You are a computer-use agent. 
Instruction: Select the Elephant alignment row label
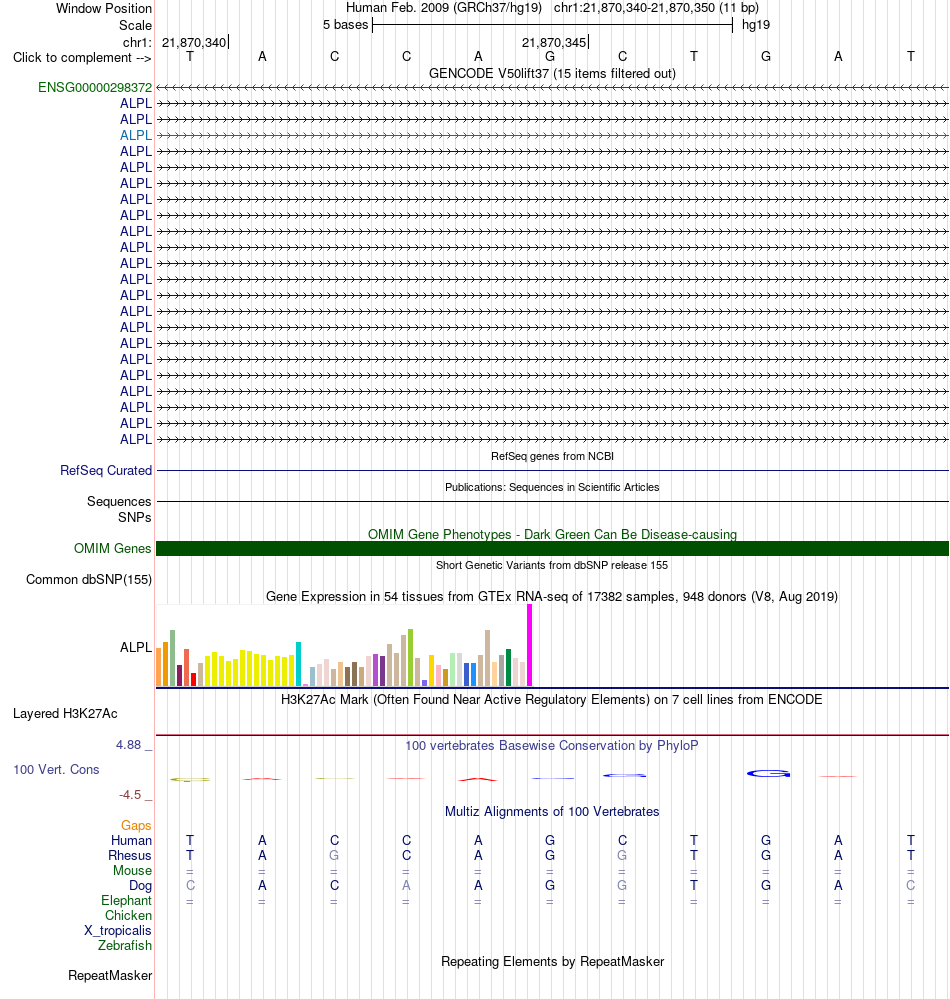click(x=126, y=900)
